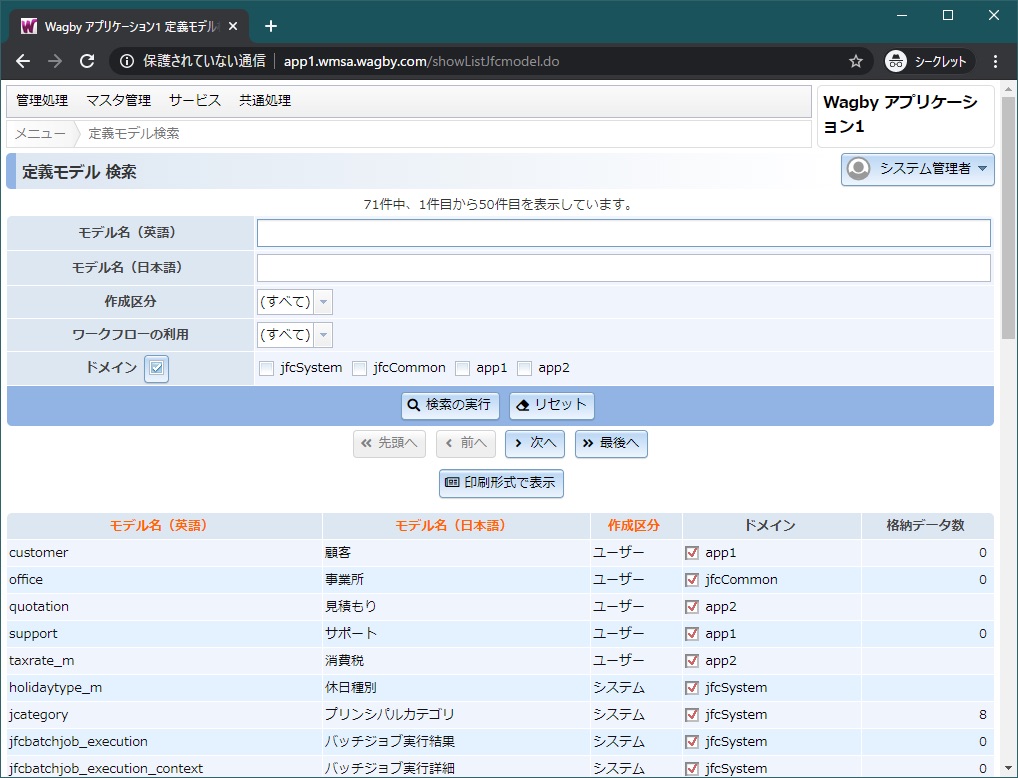
Task: Click the browser back arrow
Action: 23,61
